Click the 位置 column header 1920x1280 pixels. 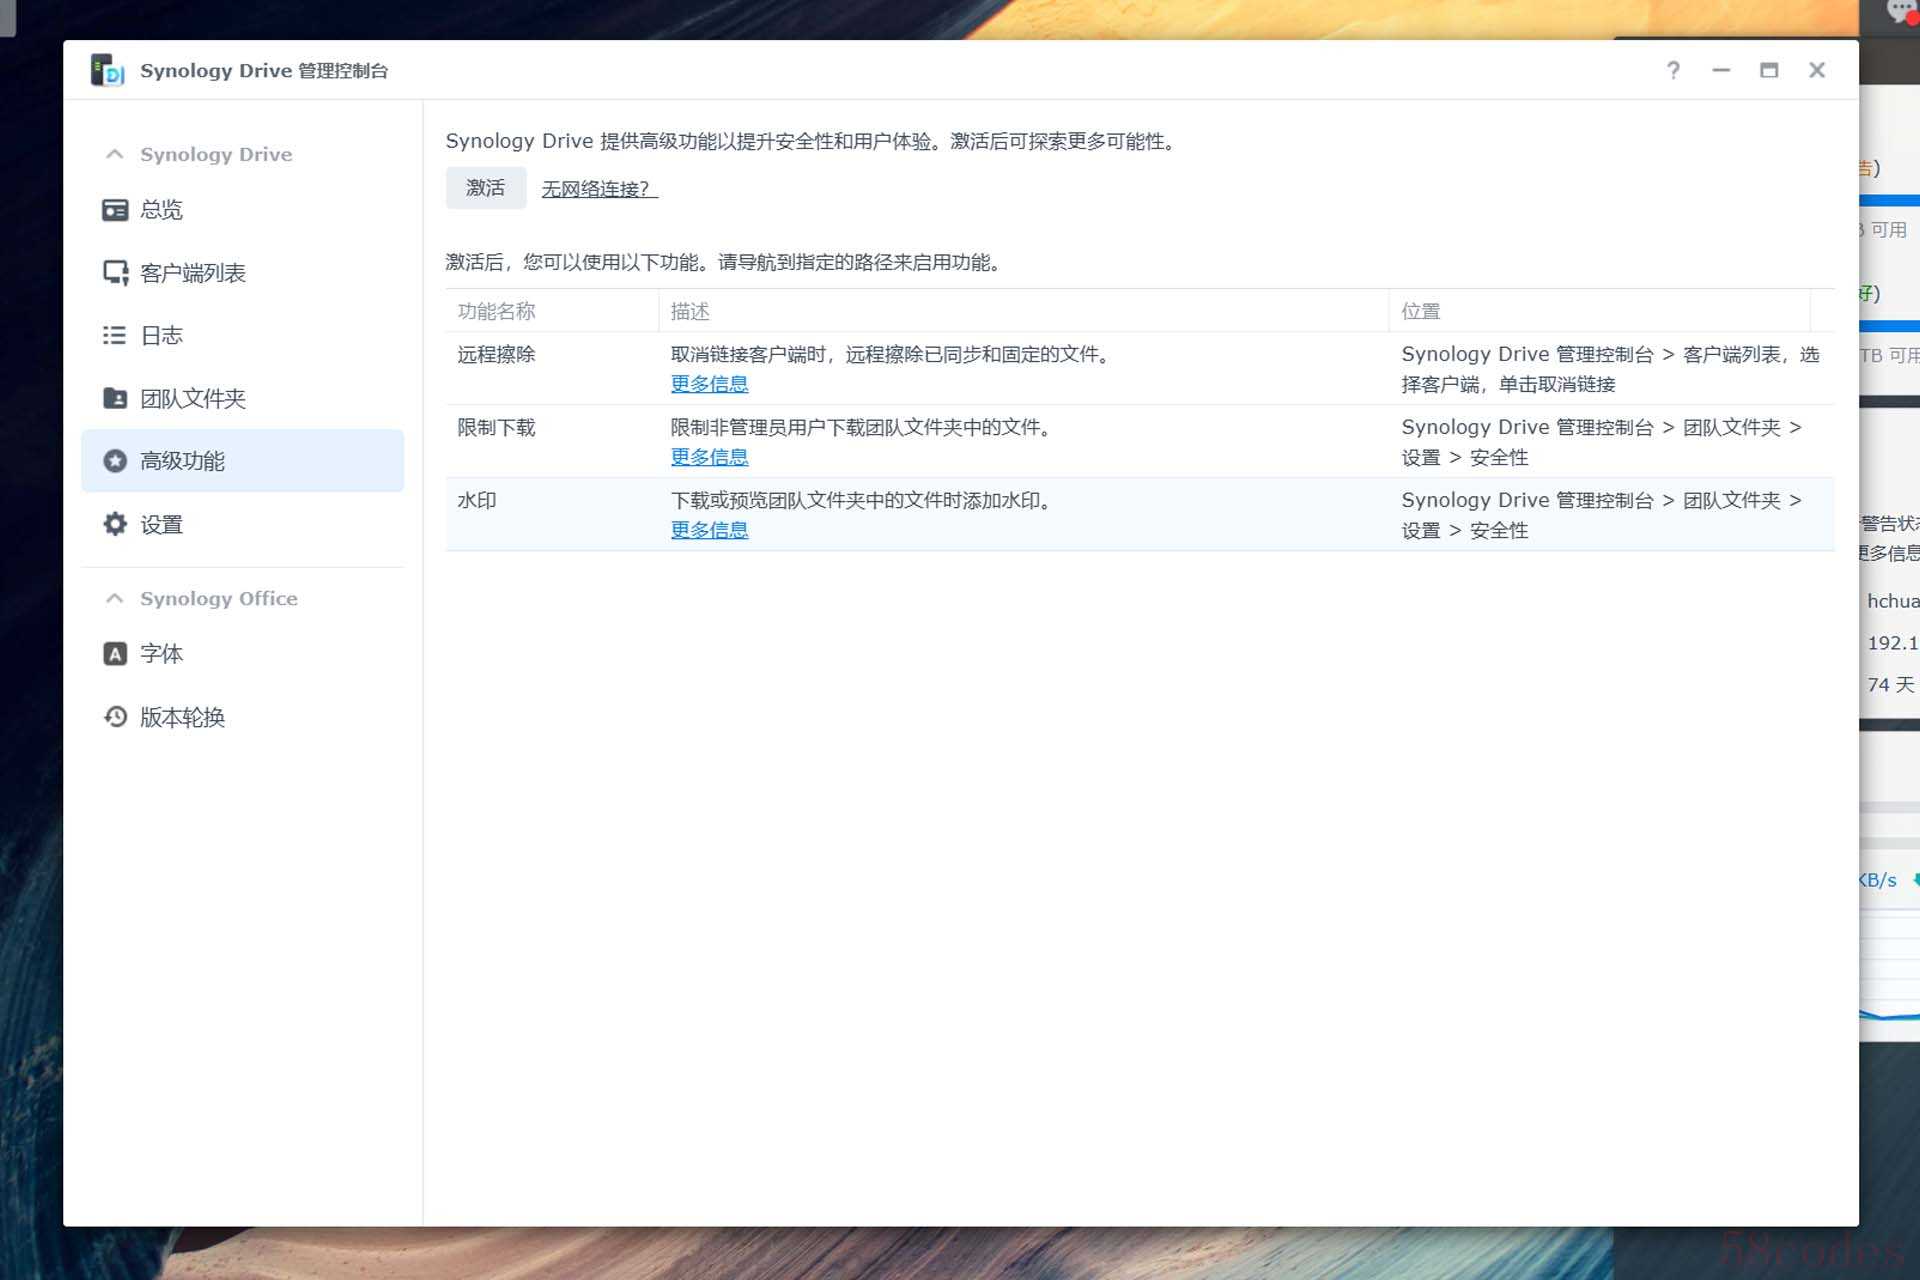[1600, 311]
